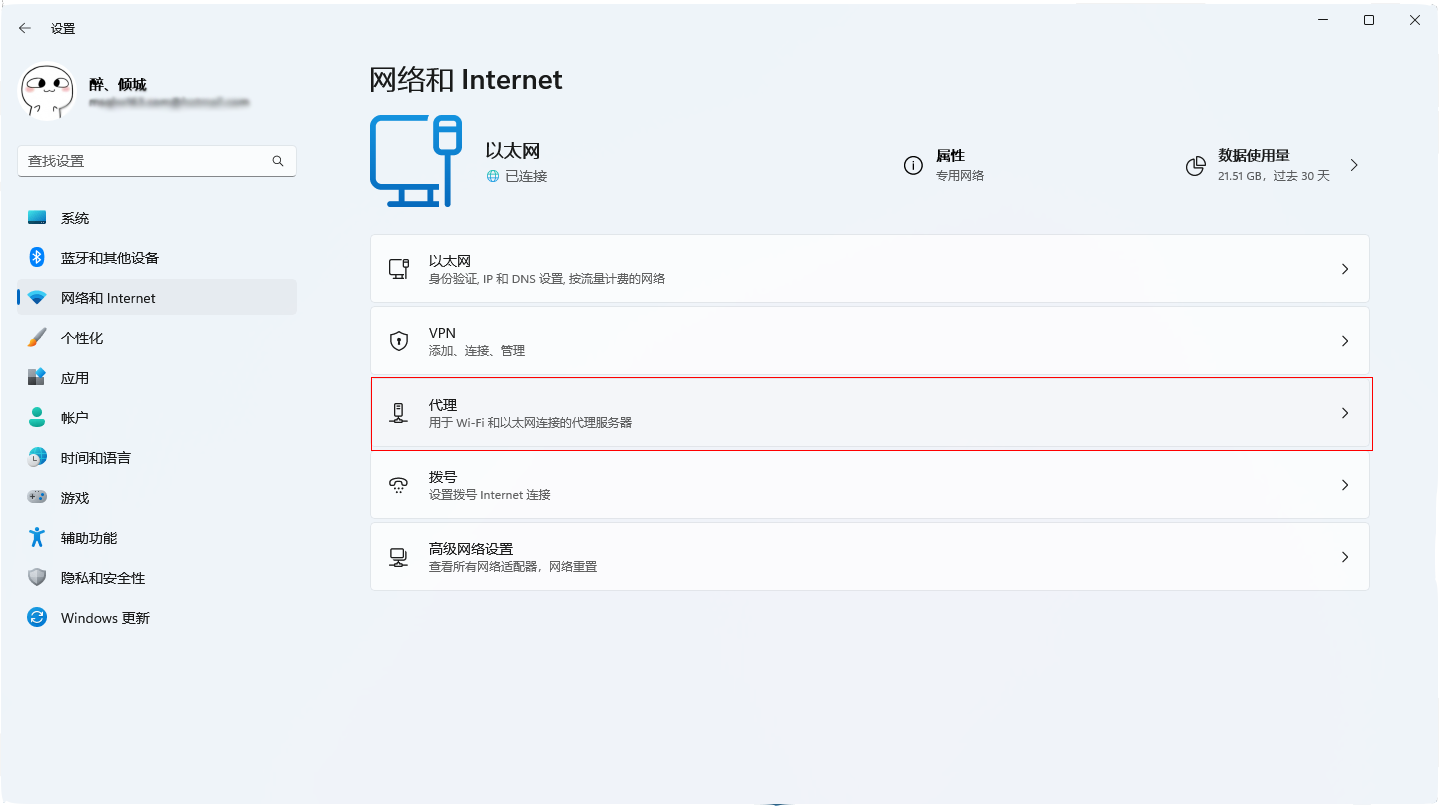Click the 以太网 row monitor icon

399,269
